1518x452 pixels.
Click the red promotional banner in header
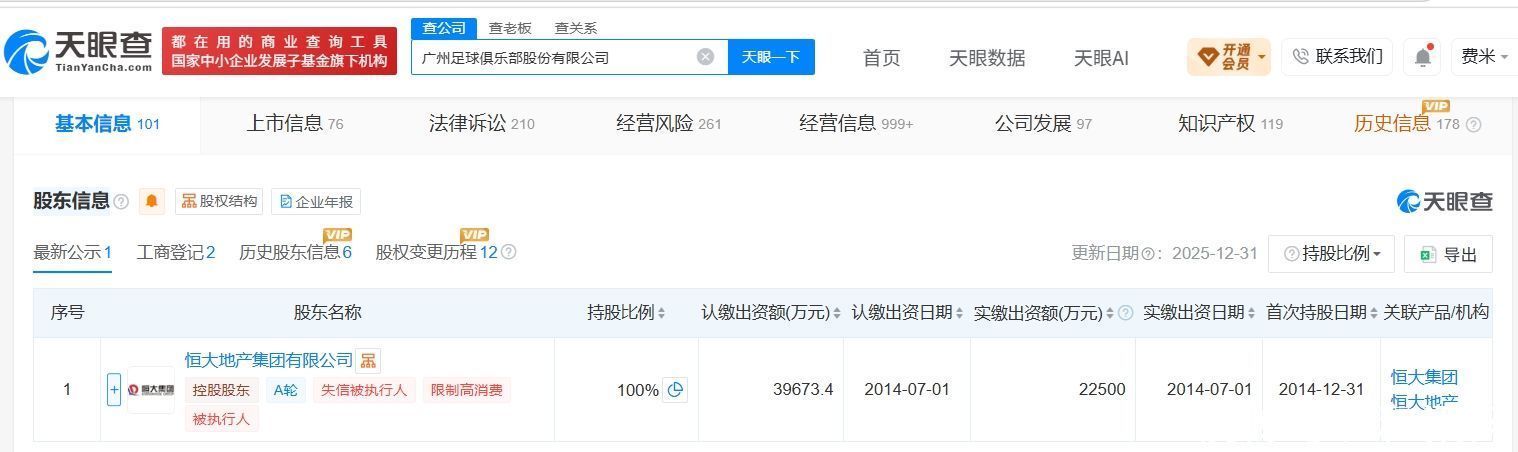(279, 51)
